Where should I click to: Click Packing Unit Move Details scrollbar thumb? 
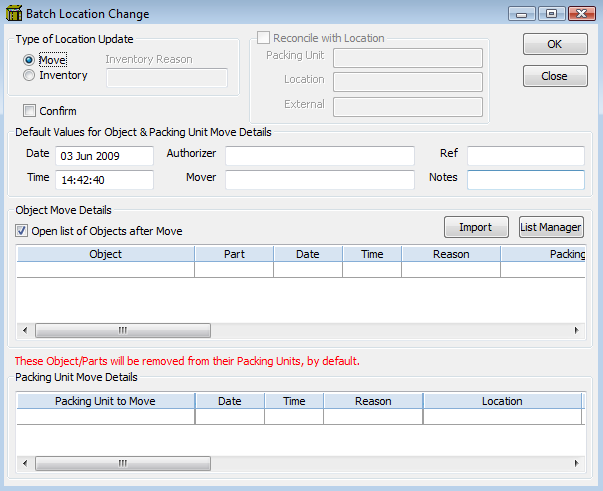(x=123, y=463)
